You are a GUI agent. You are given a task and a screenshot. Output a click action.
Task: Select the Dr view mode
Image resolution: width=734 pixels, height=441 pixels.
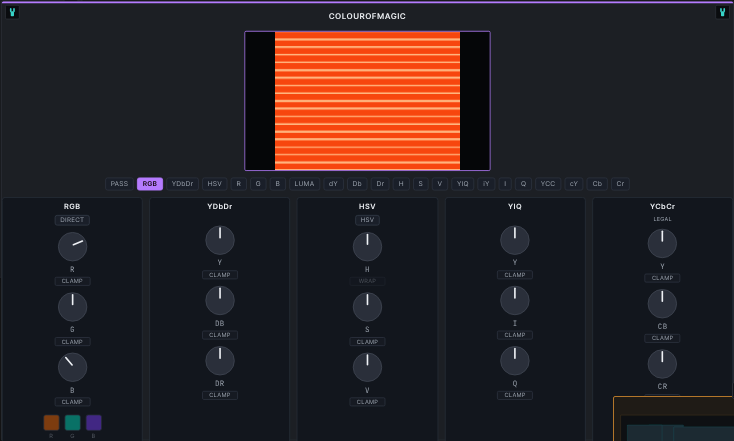380,184
